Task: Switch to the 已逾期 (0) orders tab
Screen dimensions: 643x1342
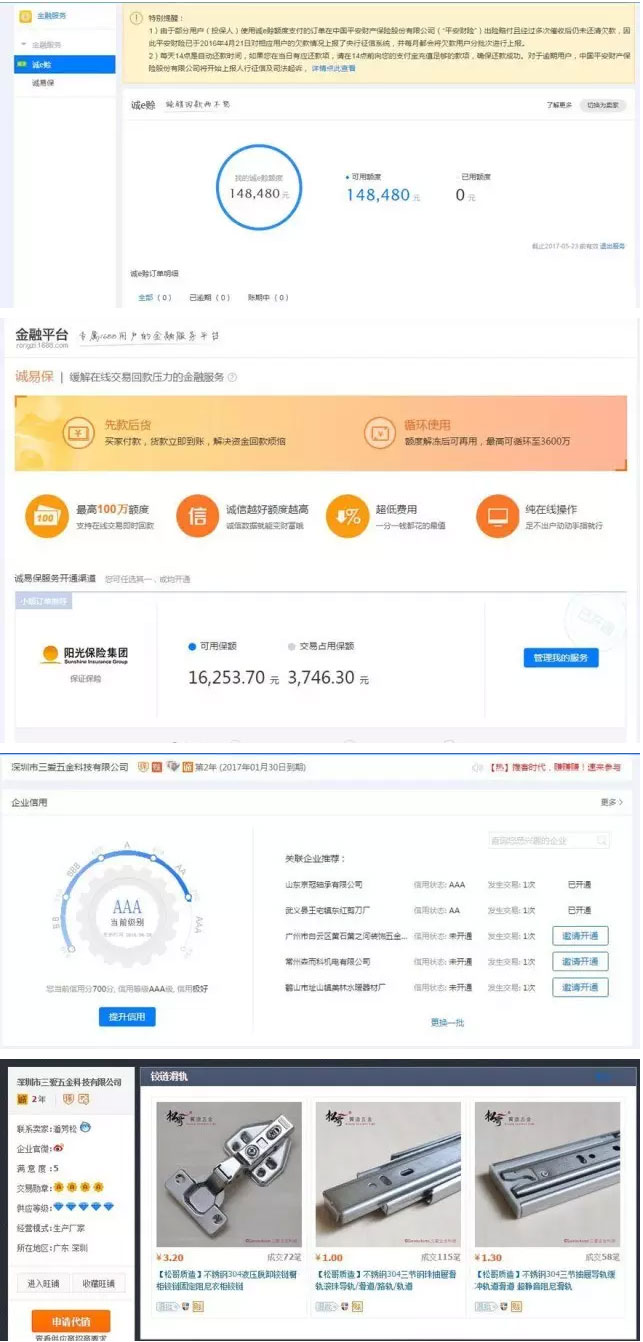Action: pyautogui.click(x=208, y=297)
